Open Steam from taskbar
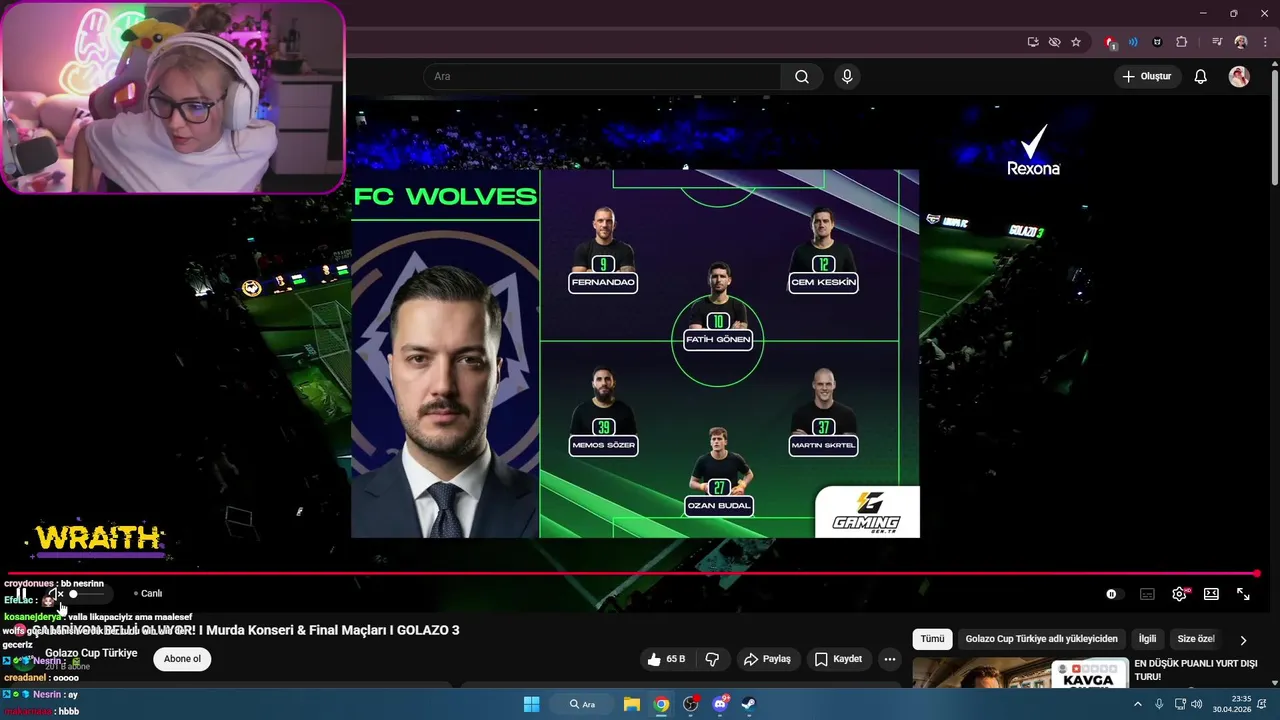The height and width of the screenshot is (720, 1280). 748,704
